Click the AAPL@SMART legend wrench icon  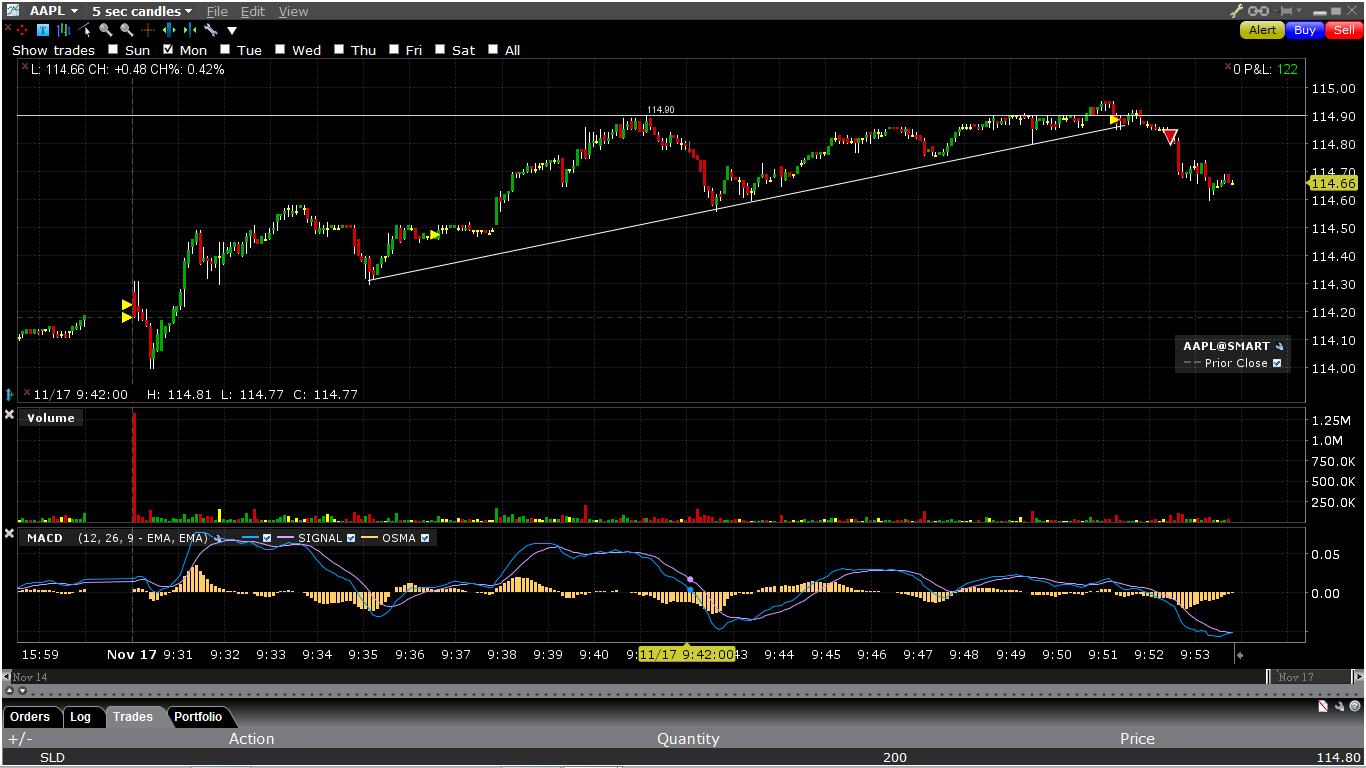coord(1279,346)
